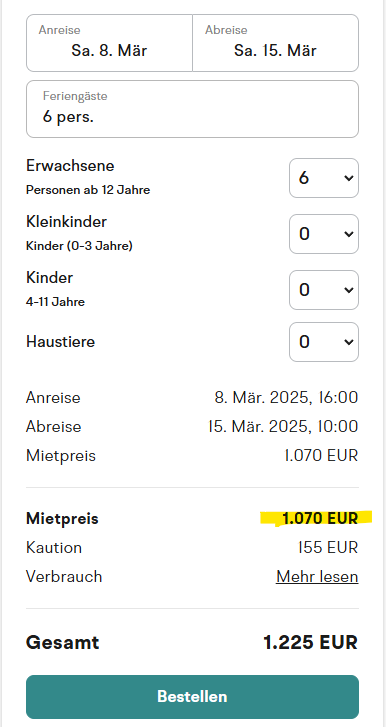Click the Personen ab 12 Jahre subtext

(88, 190)
